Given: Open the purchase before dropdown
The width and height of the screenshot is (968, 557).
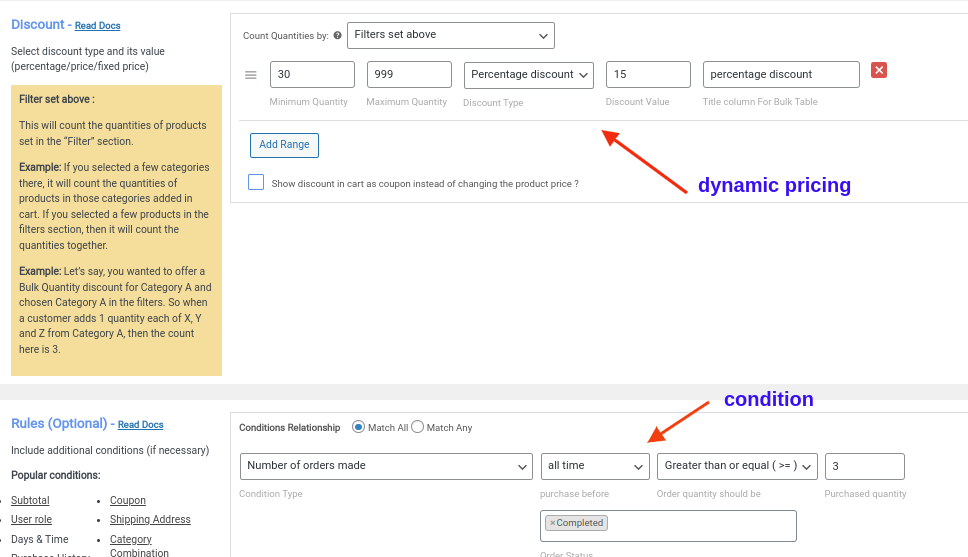Looking at the screenshot, I should [x=595, y=466].
